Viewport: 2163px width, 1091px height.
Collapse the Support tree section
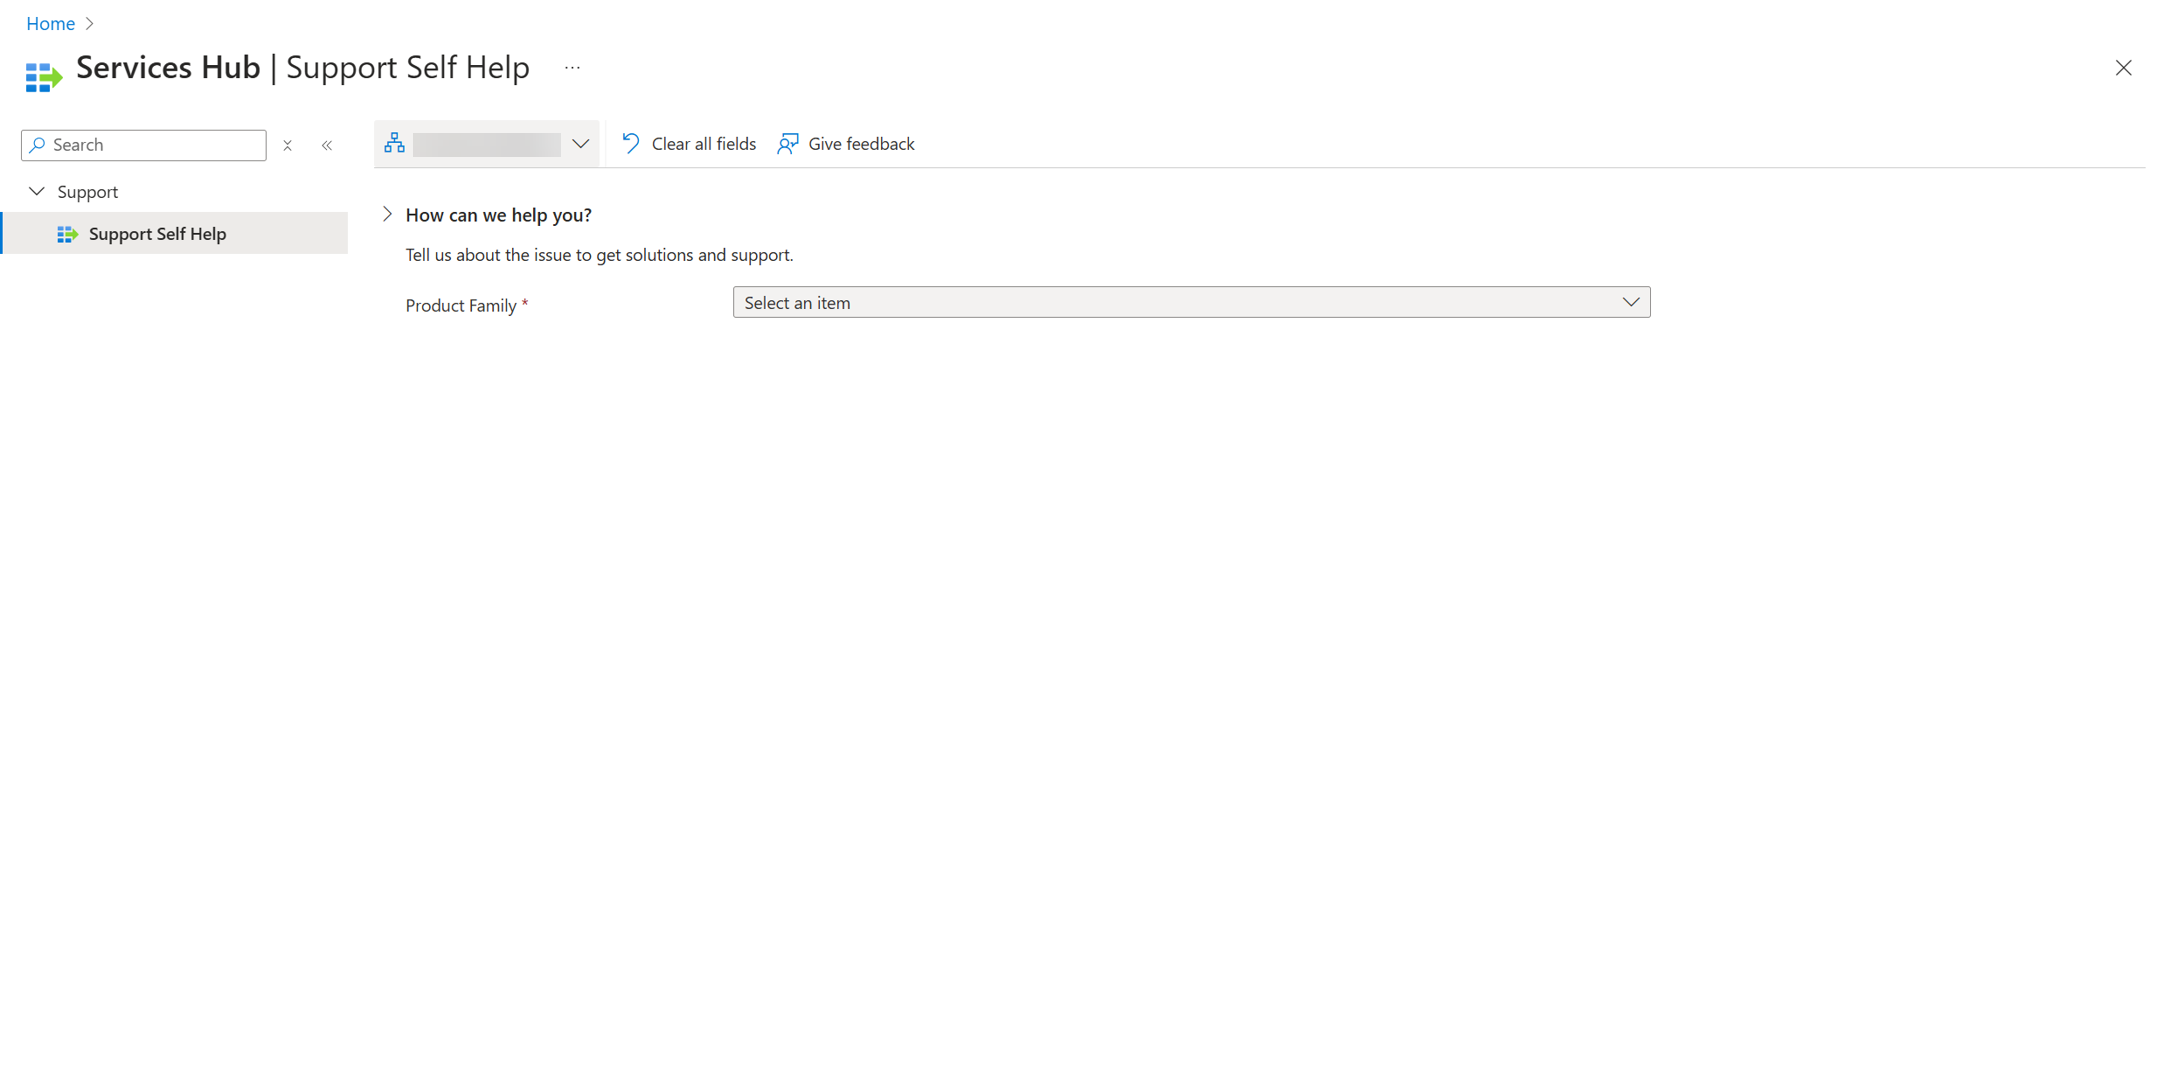click(x=37, y=191)
